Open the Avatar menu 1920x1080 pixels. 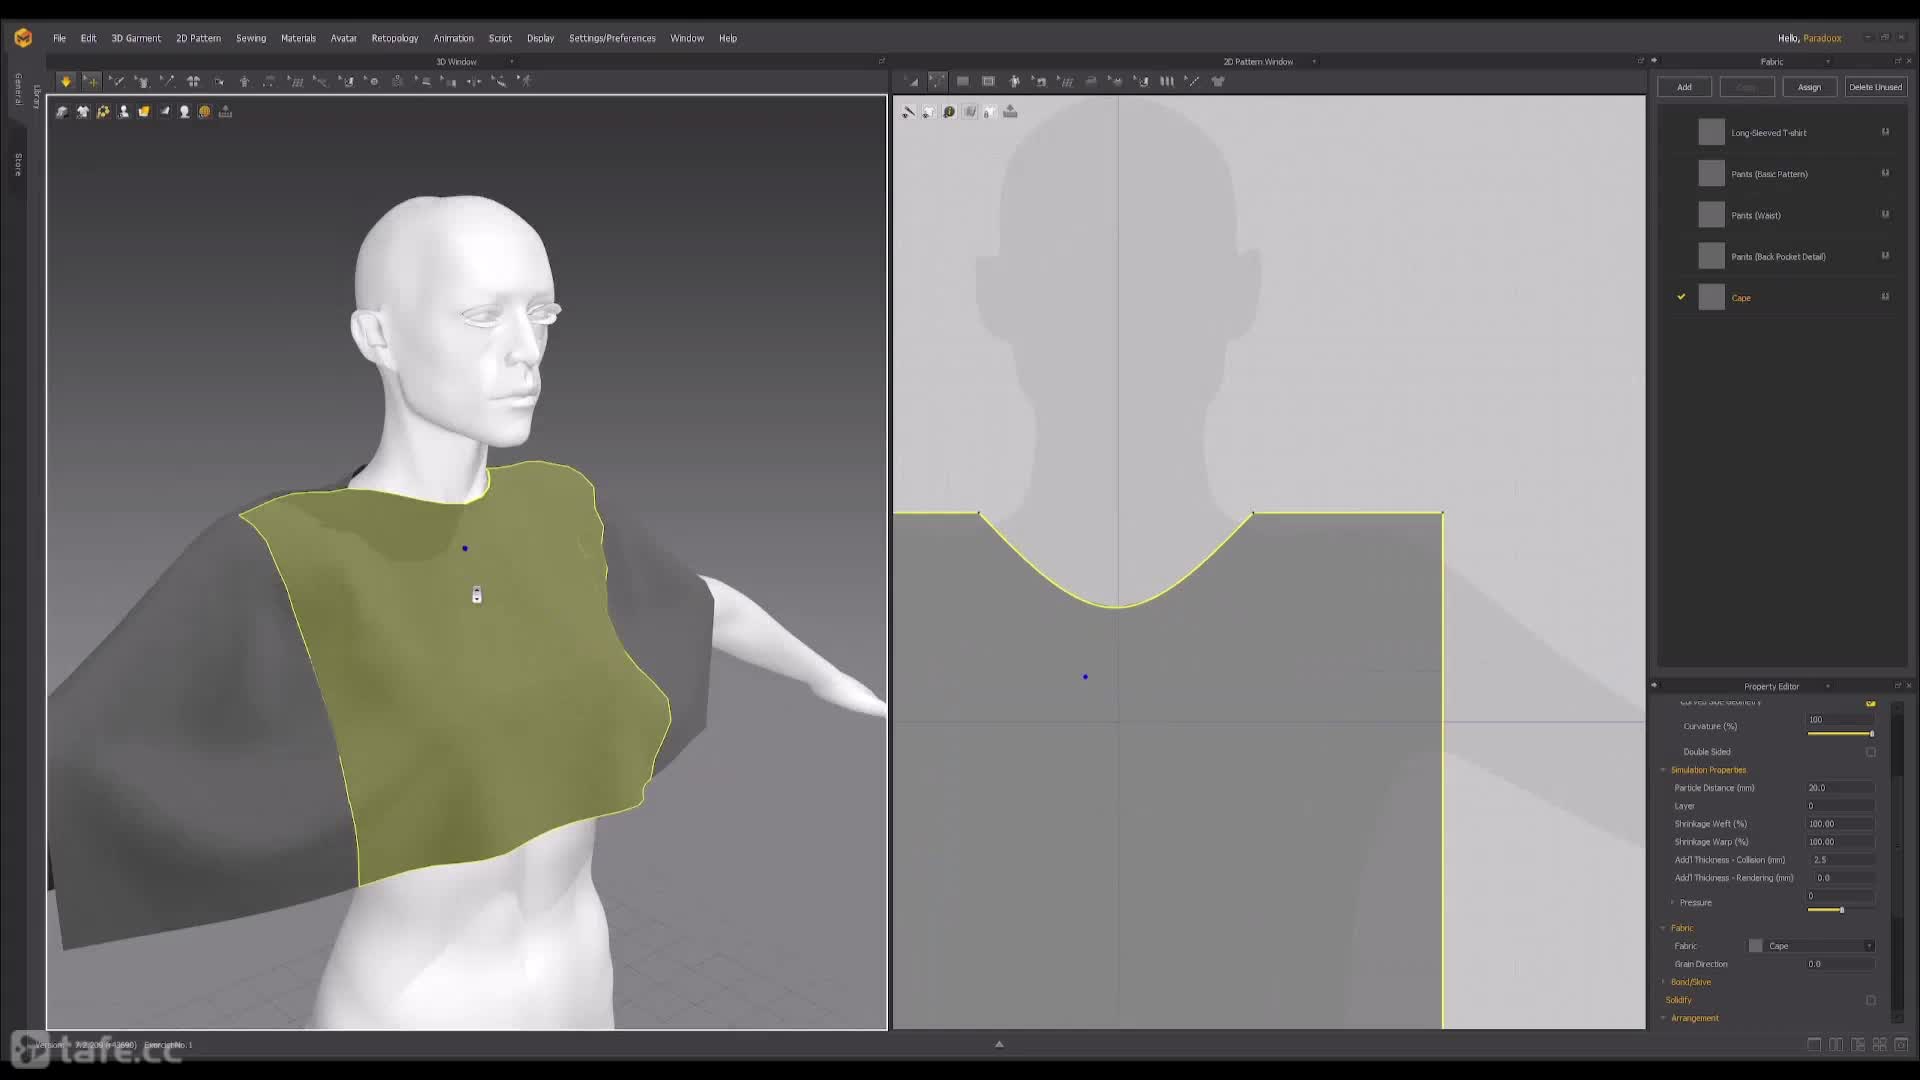click(343, 38)
